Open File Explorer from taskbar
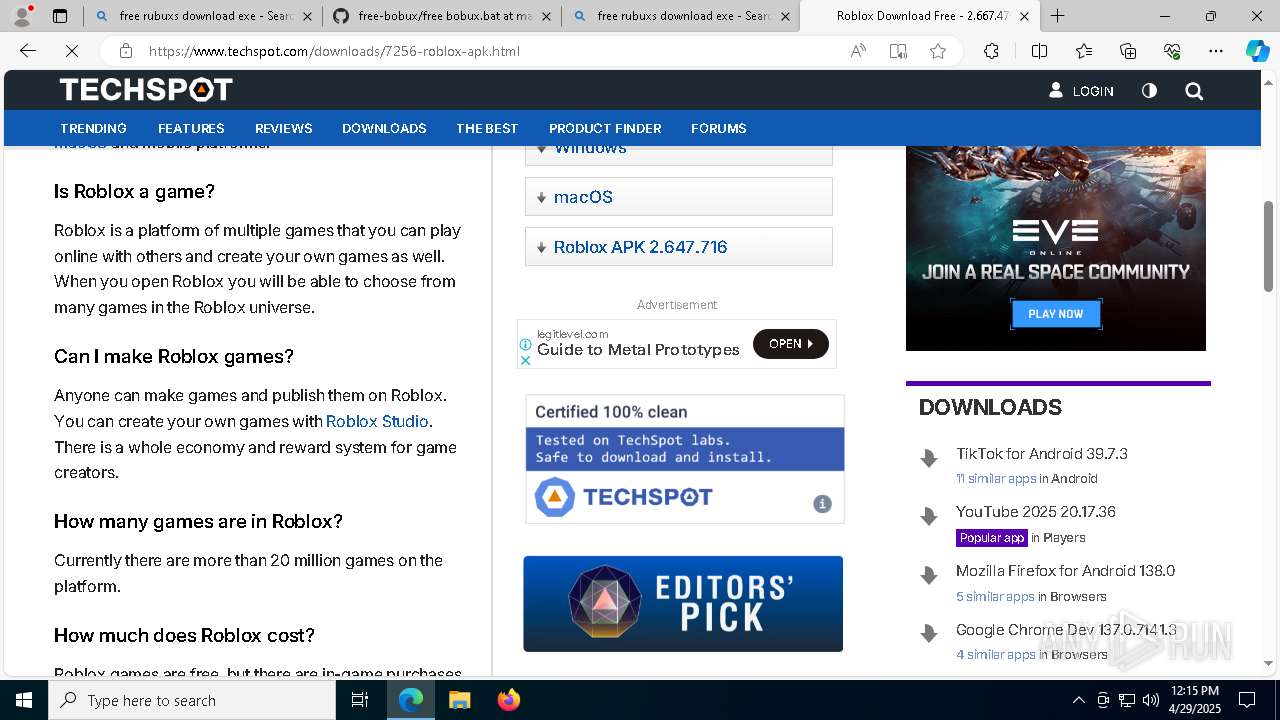The image size is (1280, 720). coord(459,700)
